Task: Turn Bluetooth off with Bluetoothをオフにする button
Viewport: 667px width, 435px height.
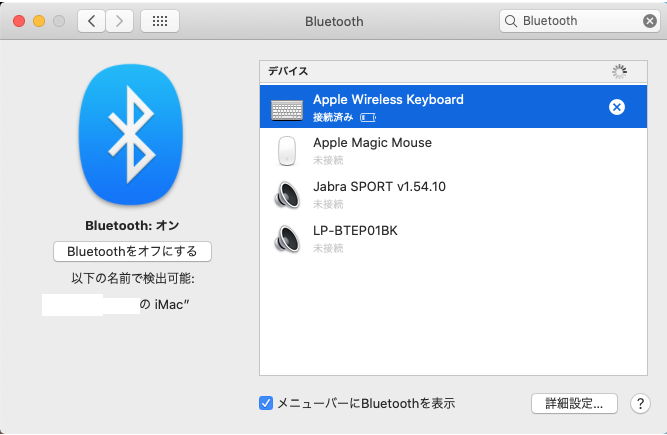Action: click(132, 251)
